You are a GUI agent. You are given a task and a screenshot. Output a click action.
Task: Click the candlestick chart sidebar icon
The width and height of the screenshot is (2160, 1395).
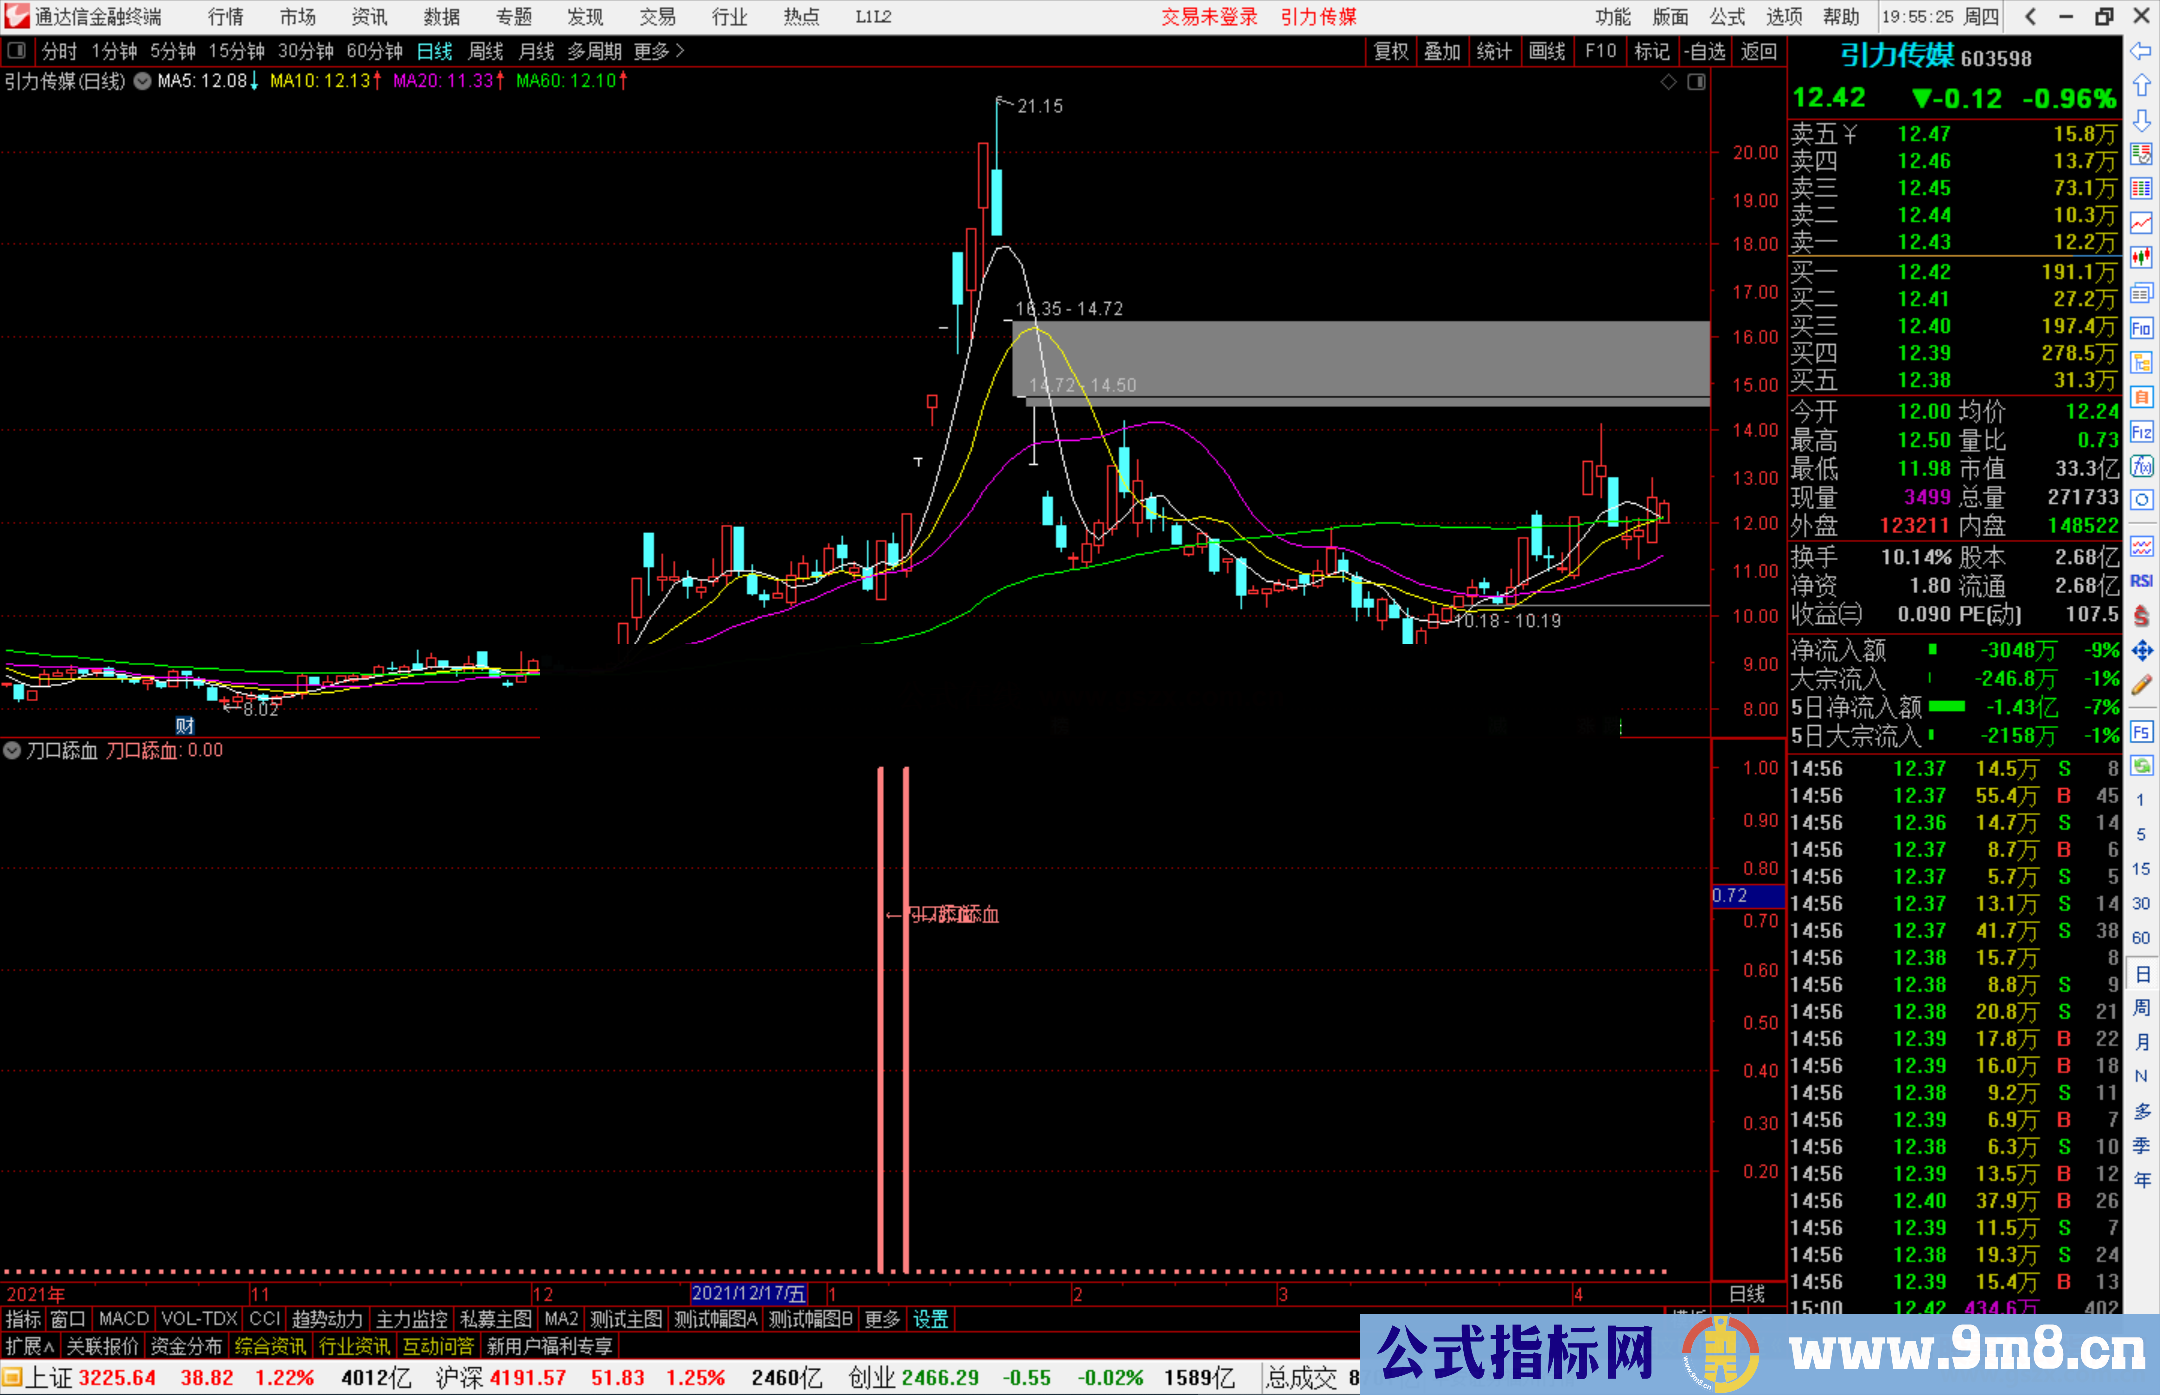[x=2141, y=257]
